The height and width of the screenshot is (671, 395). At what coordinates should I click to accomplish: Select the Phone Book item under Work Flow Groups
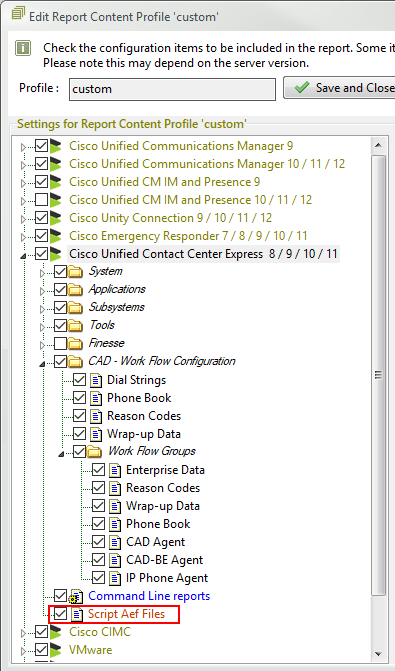(158, 524)
